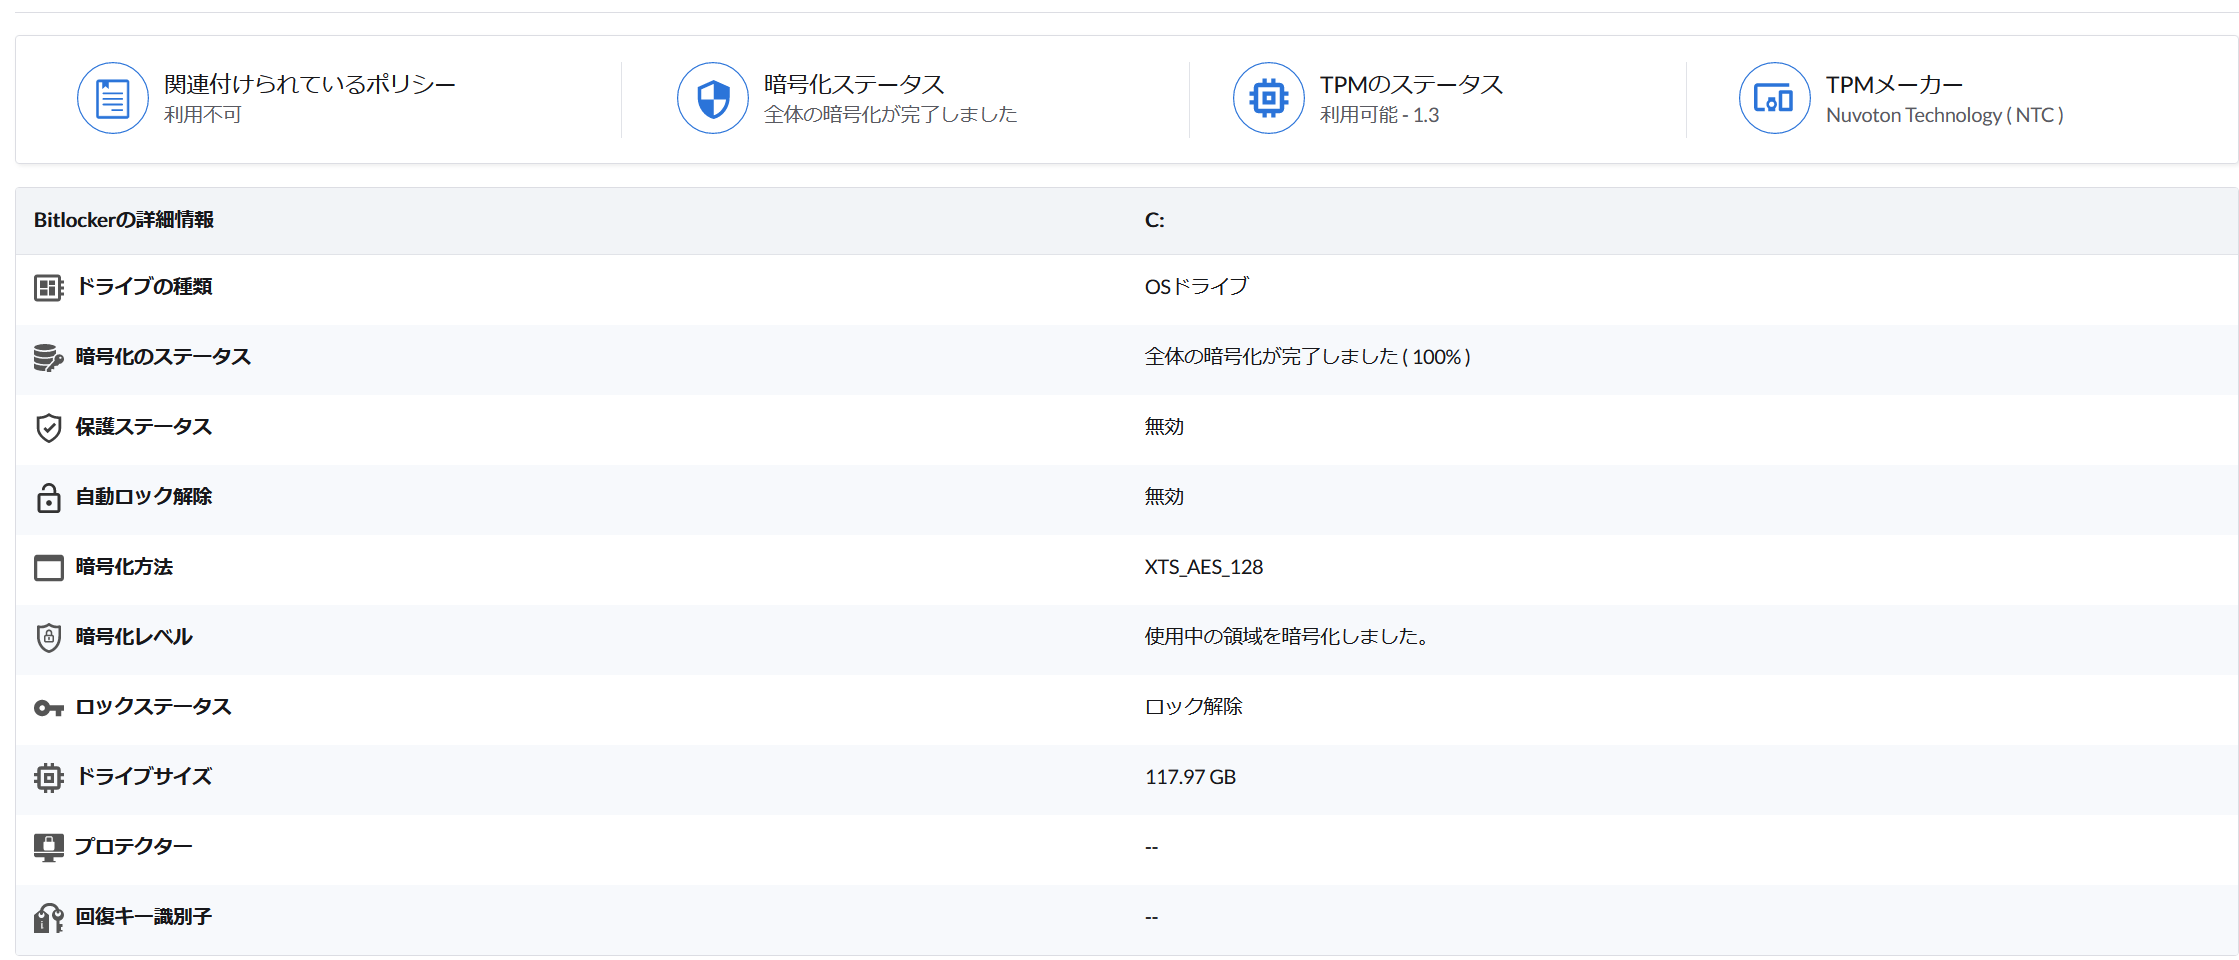Click the ロックステータス key icon
The height and width of the screenshot is (960, 2239).
(48, 708)
